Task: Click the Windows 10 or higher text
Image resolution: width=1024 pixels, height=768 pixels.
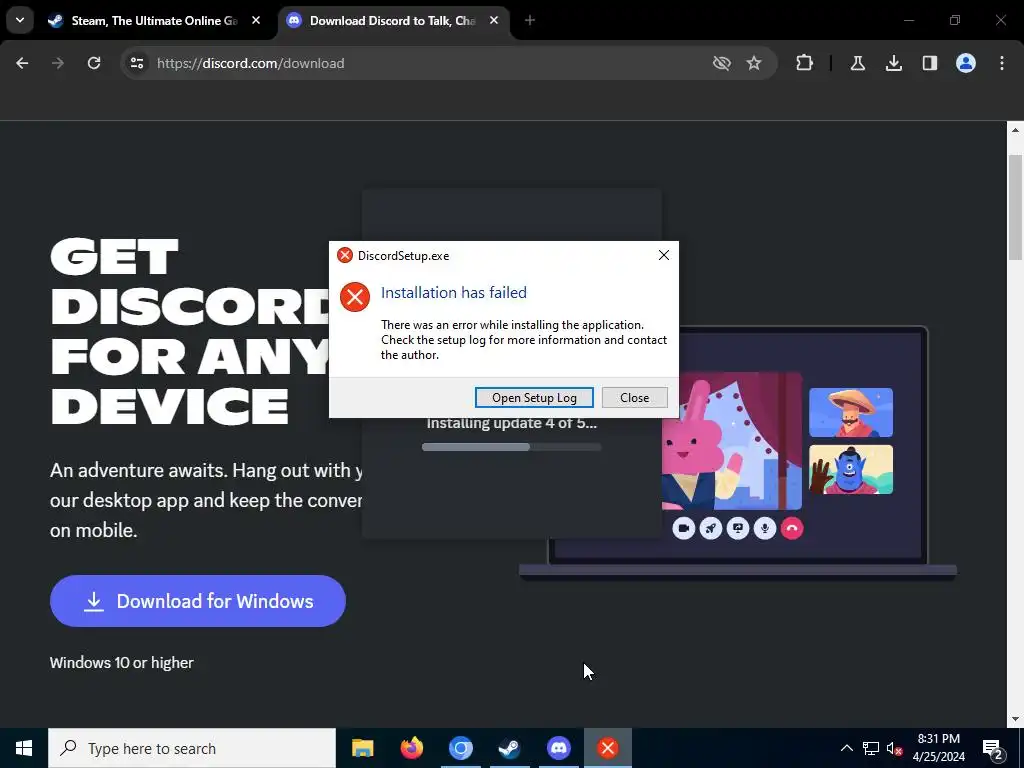Action: tap(122, 662)
